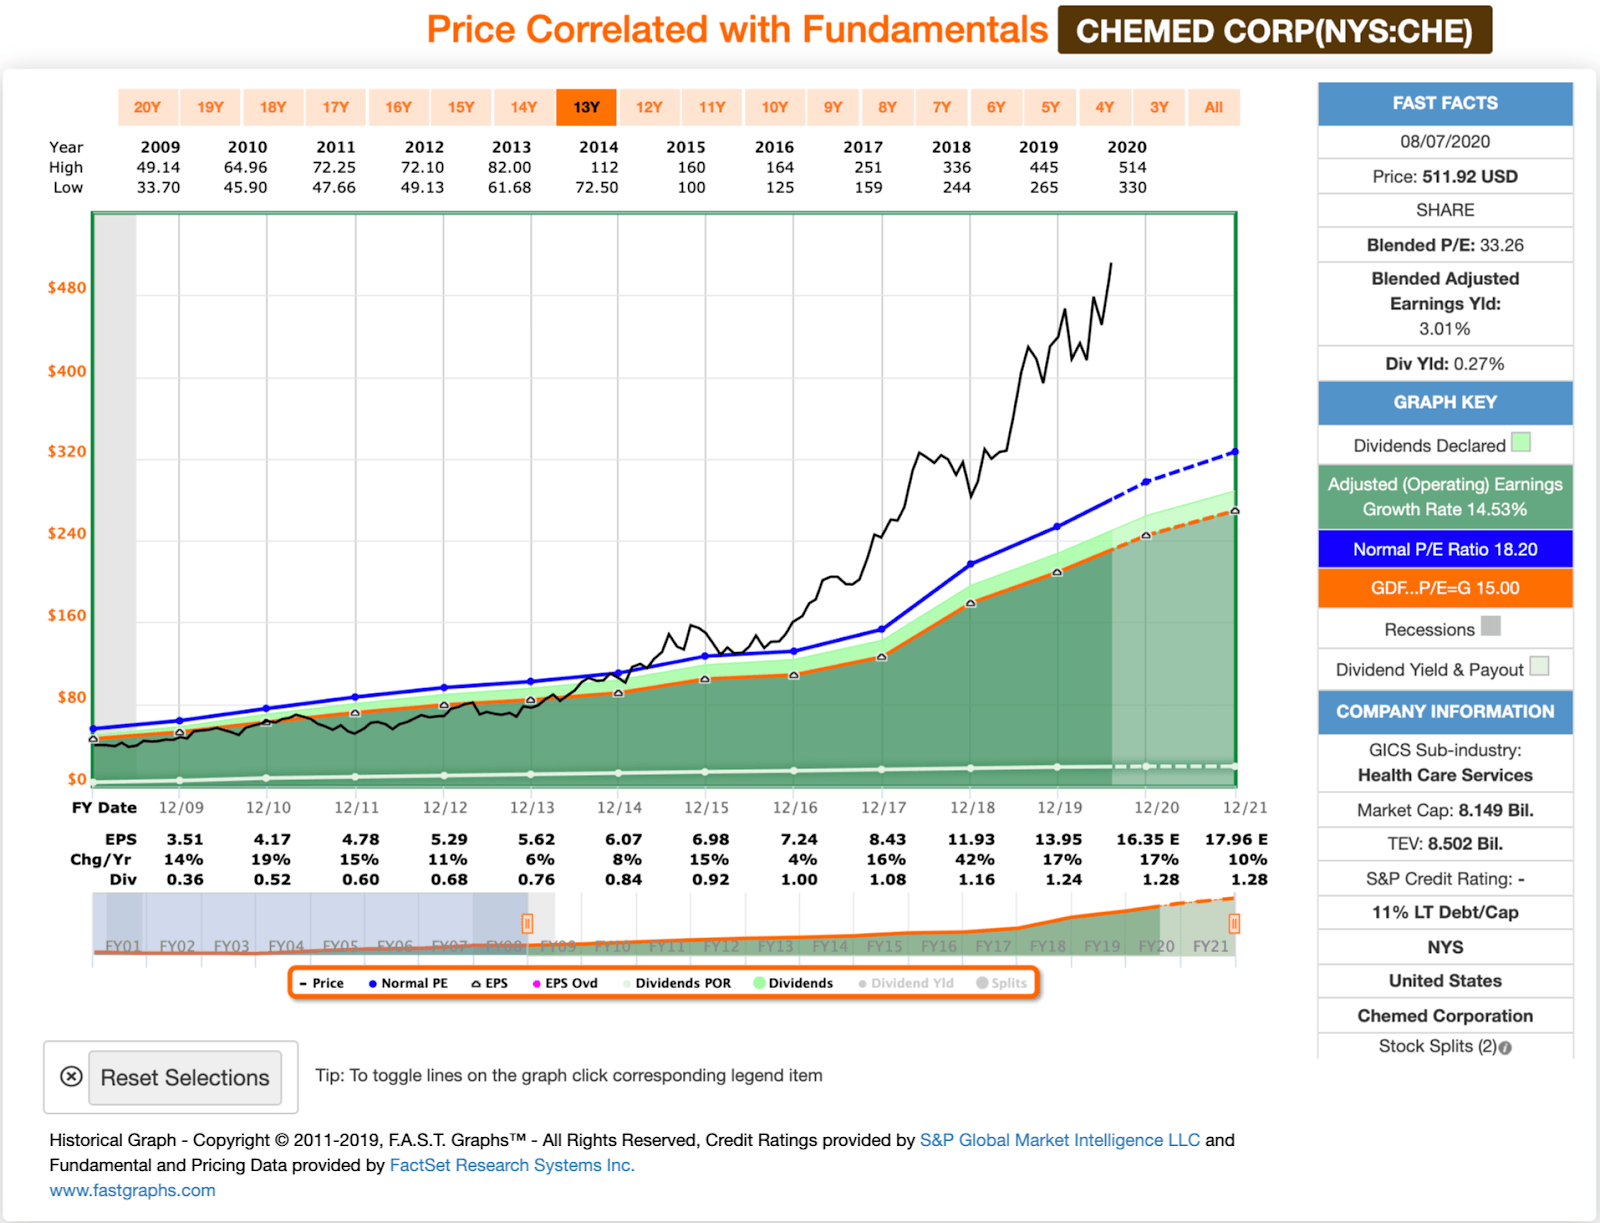Viewport: 1600px width, 1223px height.
Task: Click the GDF...P/E=G 15.00 bar
Action: point(1445,588)
